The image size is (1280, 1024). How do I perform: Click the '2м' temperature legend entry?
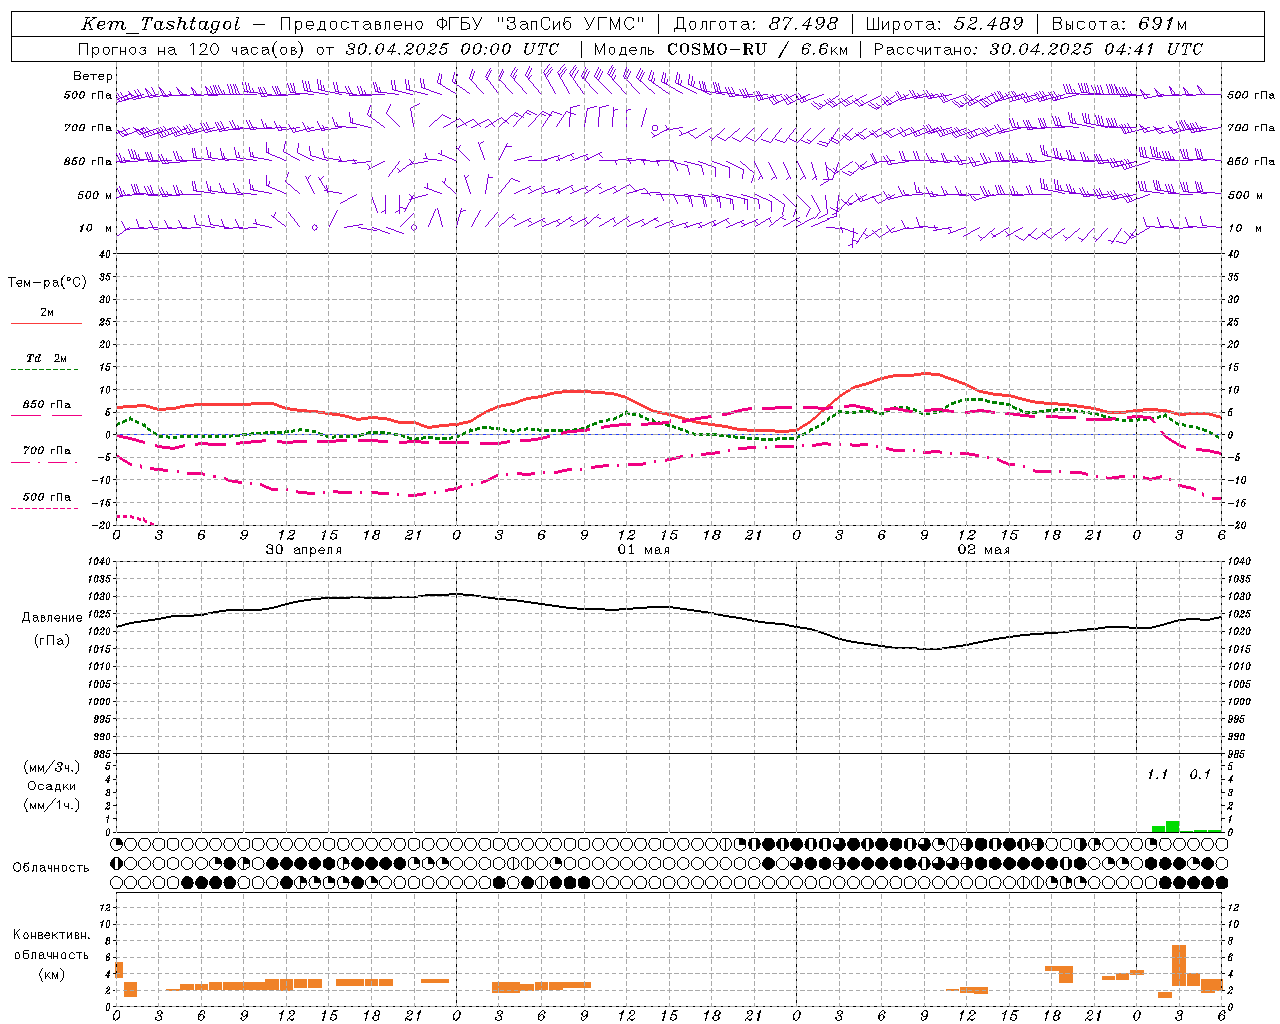[x=47, y=313]
